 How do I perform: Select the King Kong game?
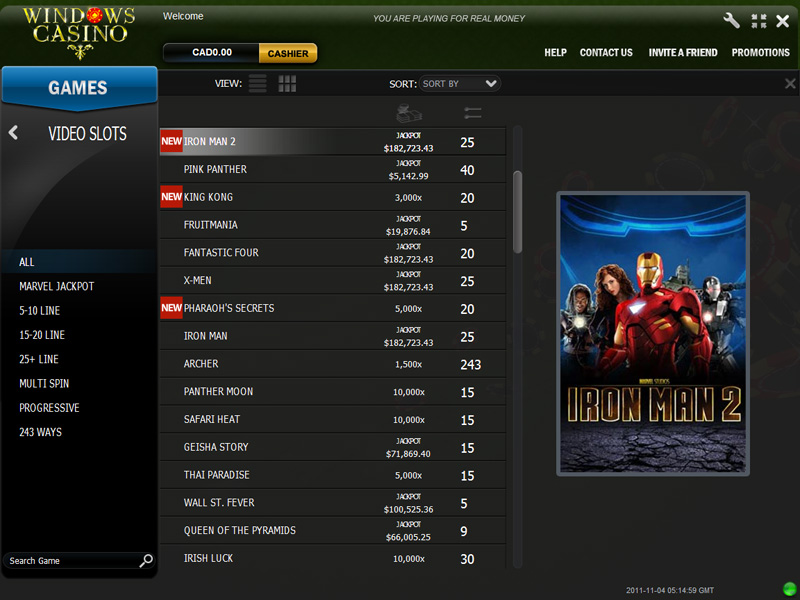[333, 197]
